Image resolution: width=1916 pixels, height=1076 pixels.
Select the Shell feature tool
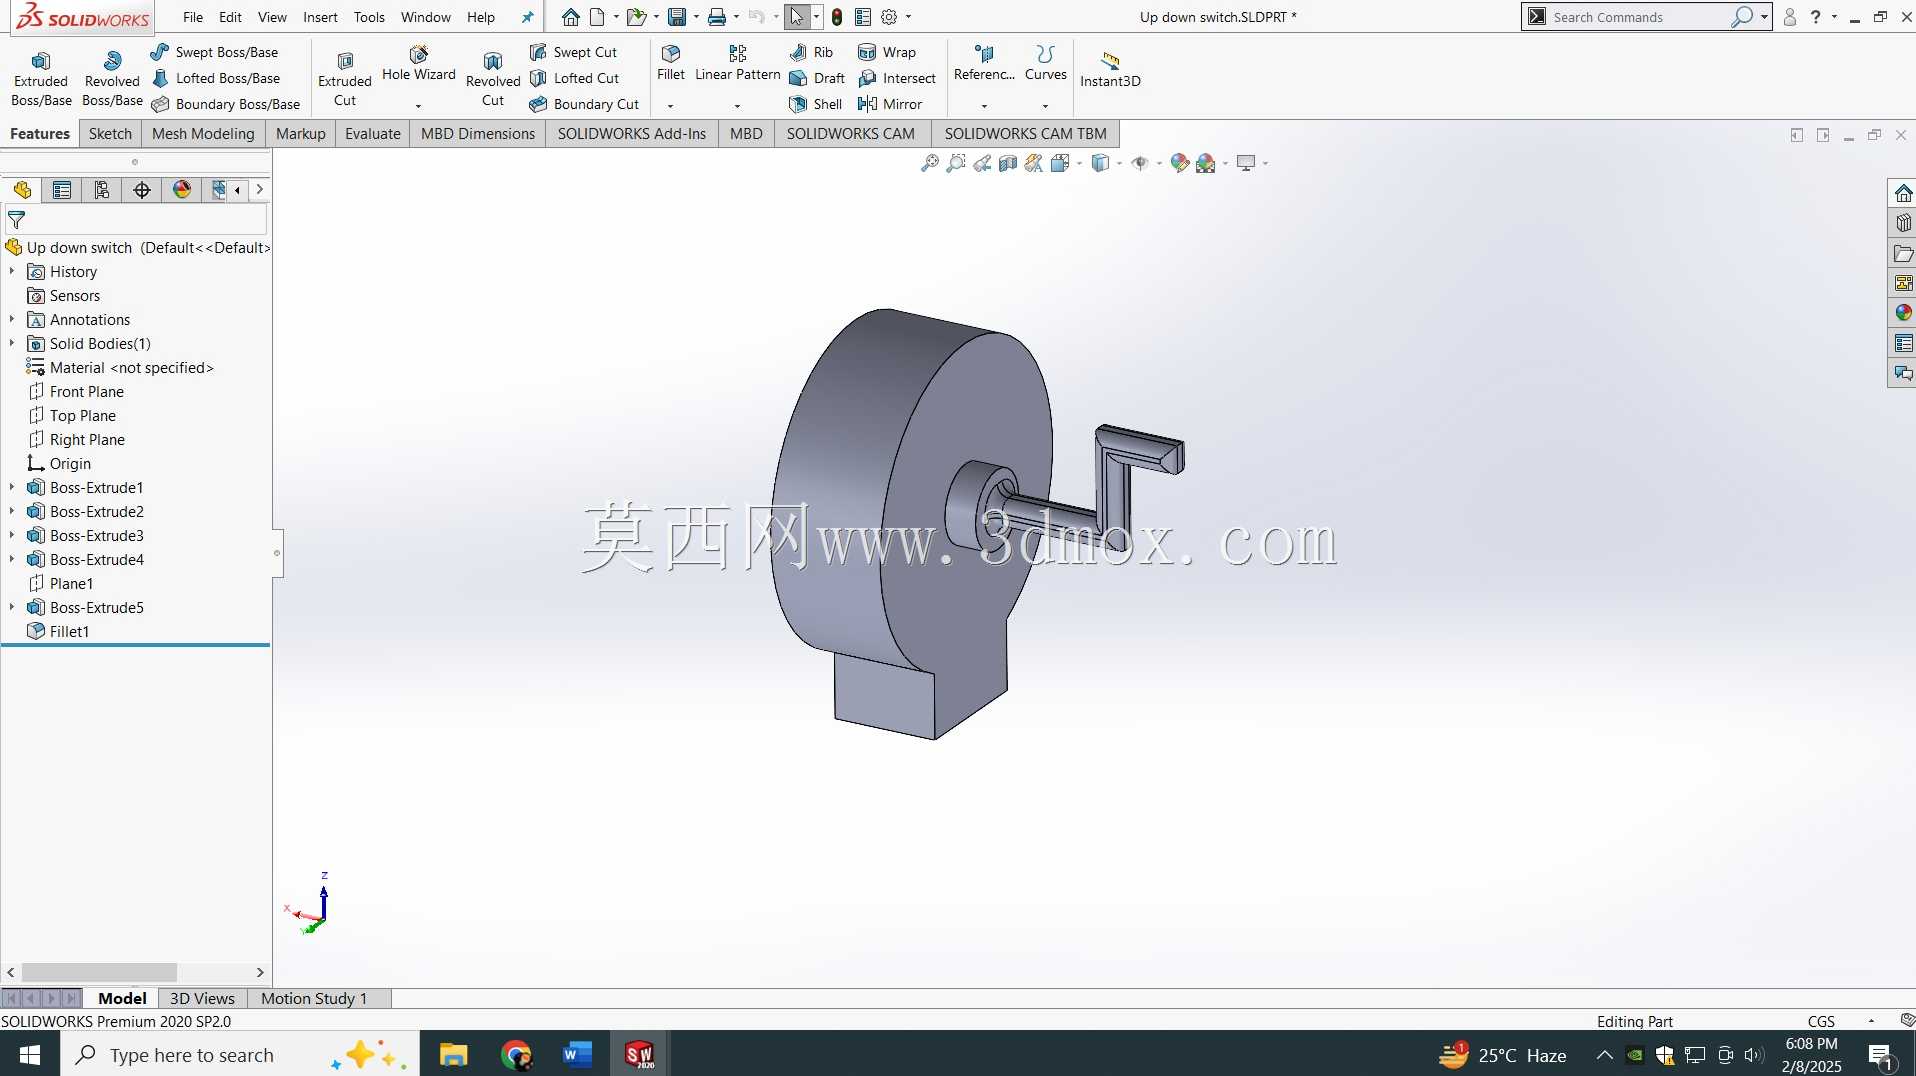(x=816, y=104)
